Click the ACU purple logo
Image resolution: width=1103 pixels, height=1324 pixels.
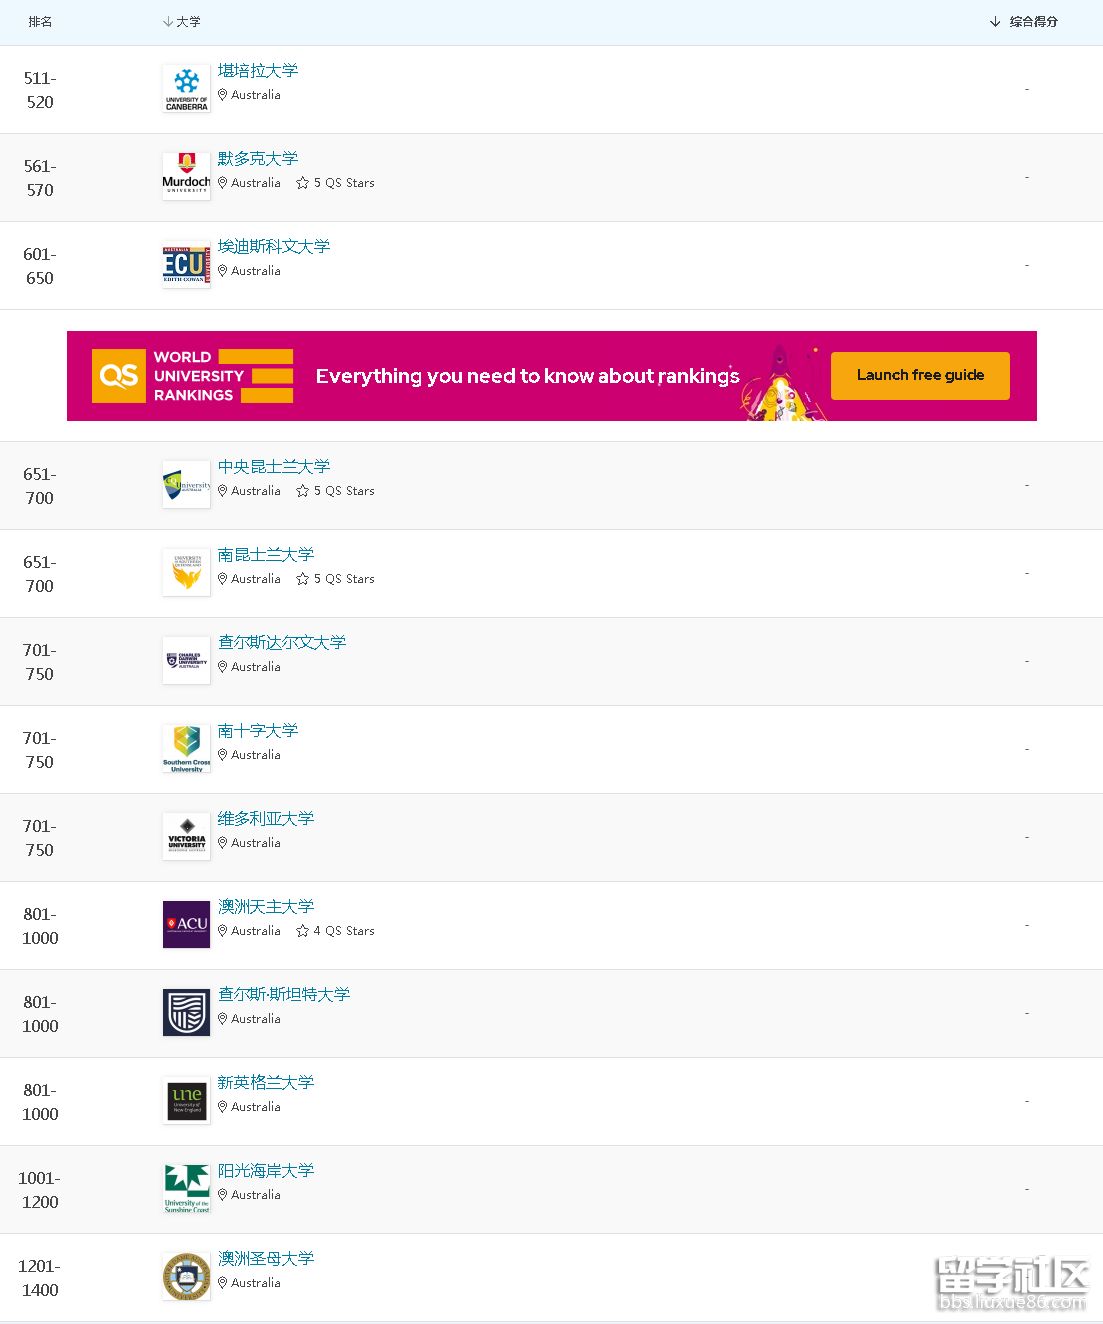[x=186, y=925]
